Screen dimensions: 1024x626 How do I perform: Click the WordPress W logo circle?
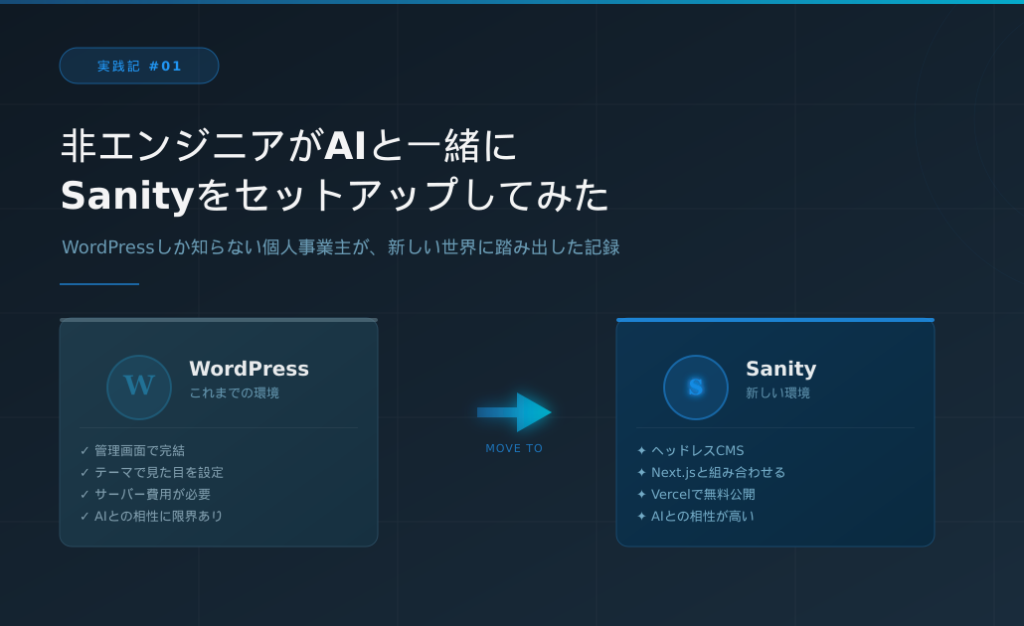tap(139, 387)
